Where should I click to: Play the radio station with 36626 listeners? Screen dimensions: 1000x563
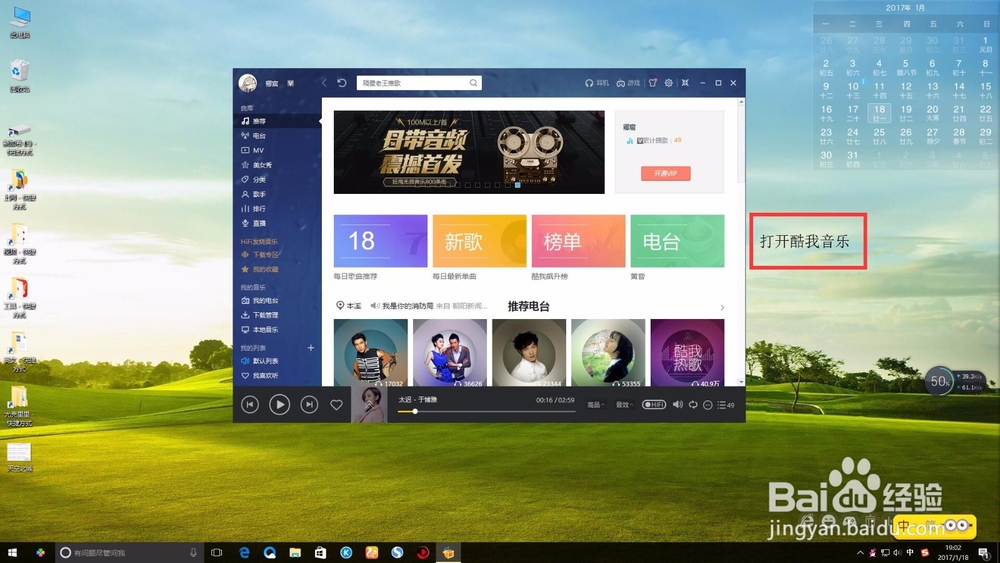tap(450, 353)
